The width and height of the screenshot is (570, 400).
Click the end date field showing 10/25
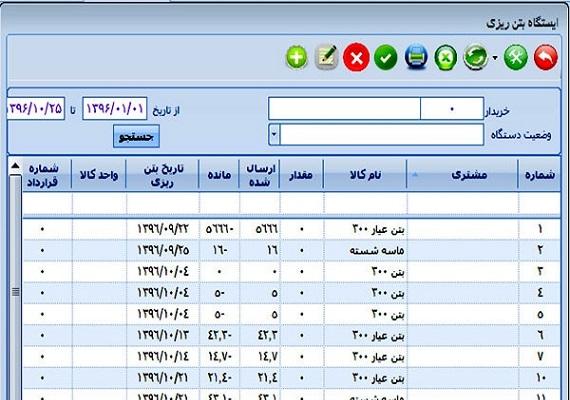(35, 108)
